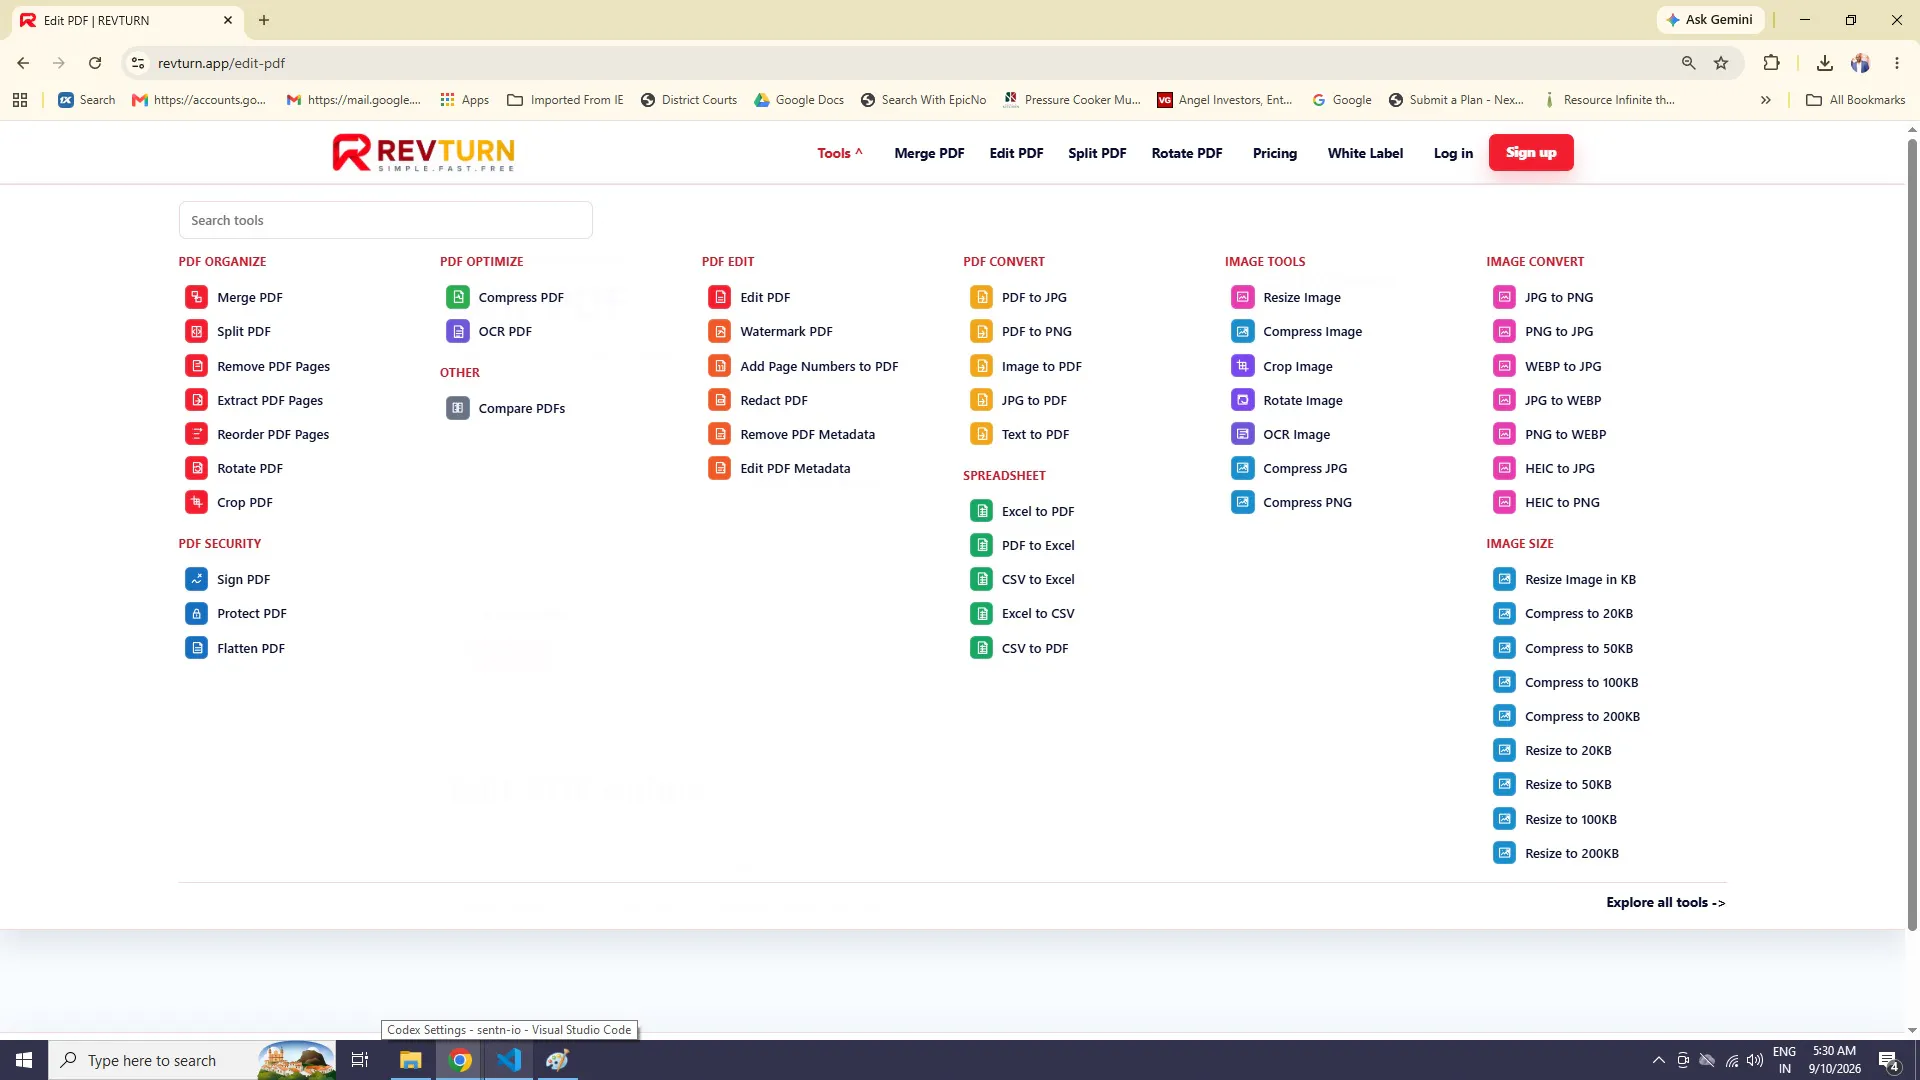1920x1080 pixels.
Task: Open the Google Docs bookmark
Action: 799,100
